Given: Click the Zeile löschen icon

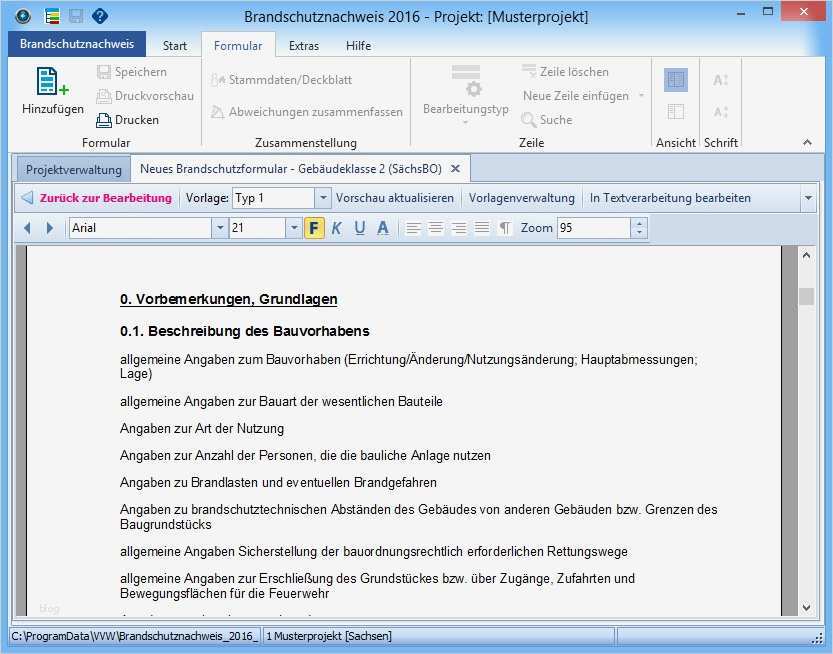Looking at the screenshot, I should coord(526,72).
